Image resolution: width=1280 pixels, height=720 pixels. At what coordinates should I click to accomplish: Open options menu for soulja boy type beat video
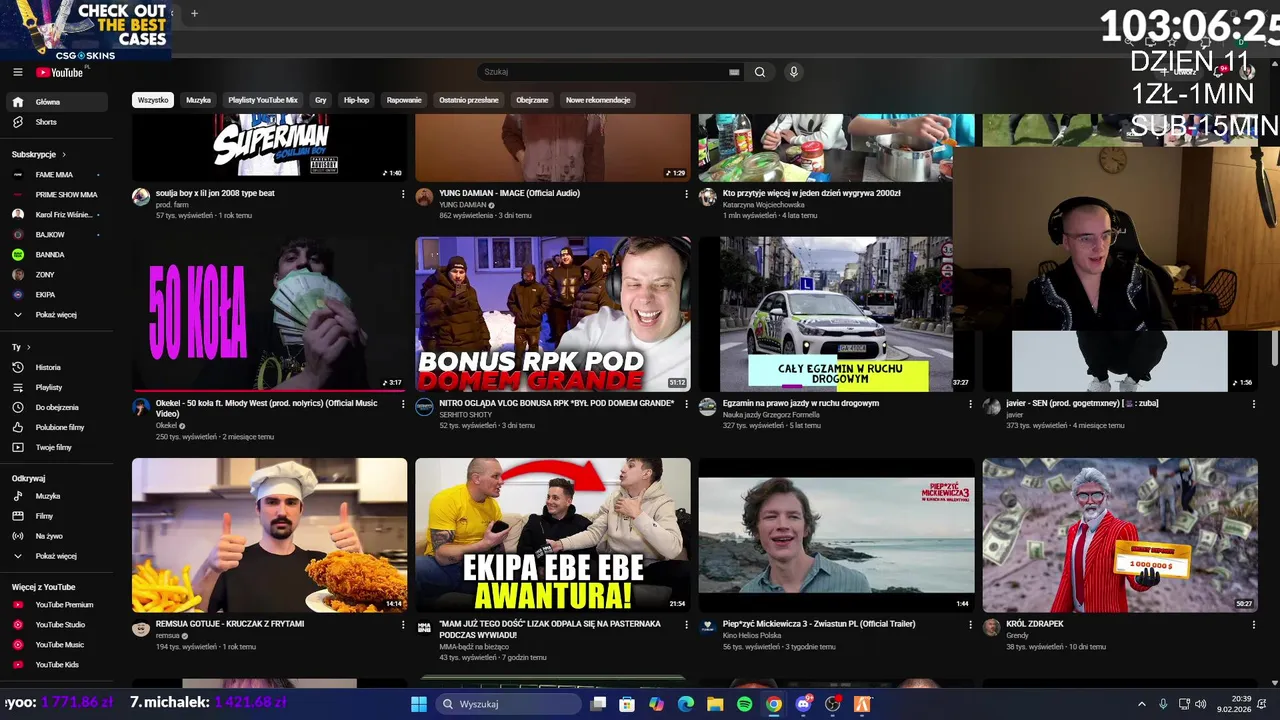(403, 194)
